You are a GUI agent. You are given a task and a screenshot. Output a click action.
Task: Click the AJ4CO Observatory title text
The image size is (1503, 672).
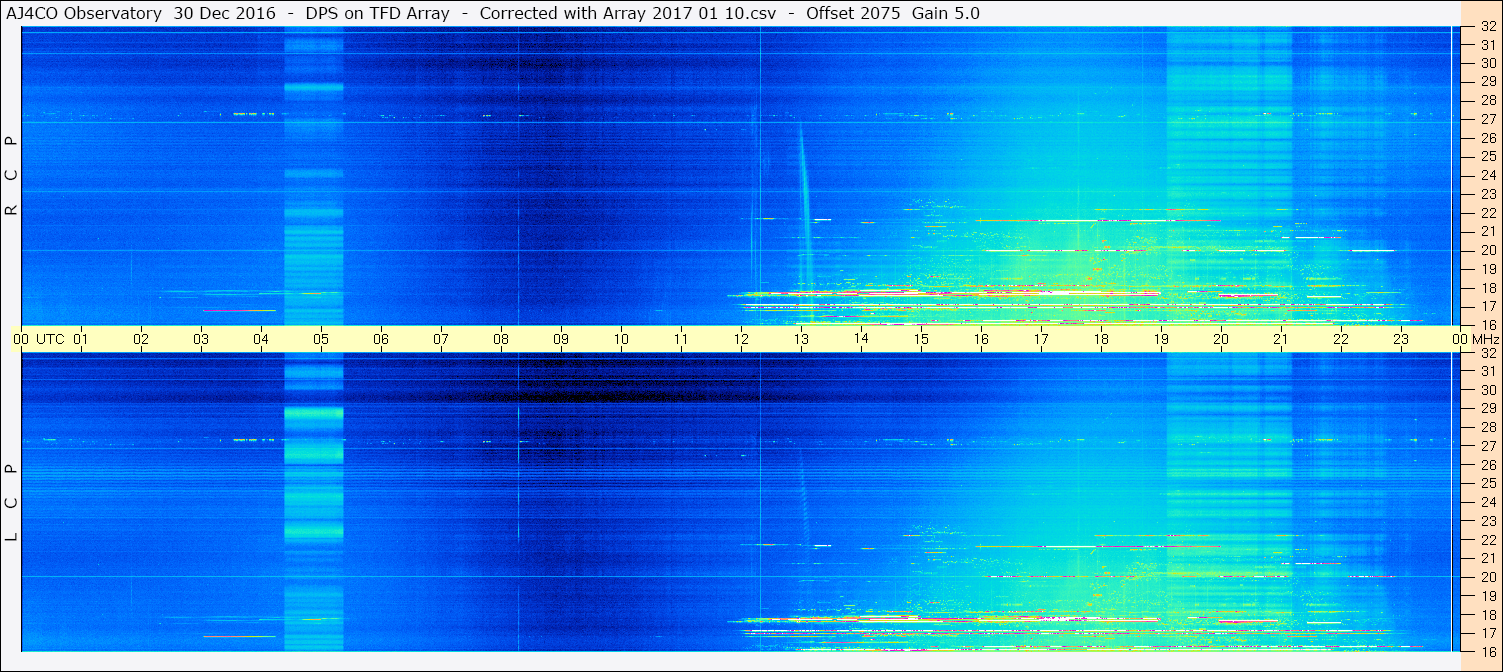click(84, 13)
